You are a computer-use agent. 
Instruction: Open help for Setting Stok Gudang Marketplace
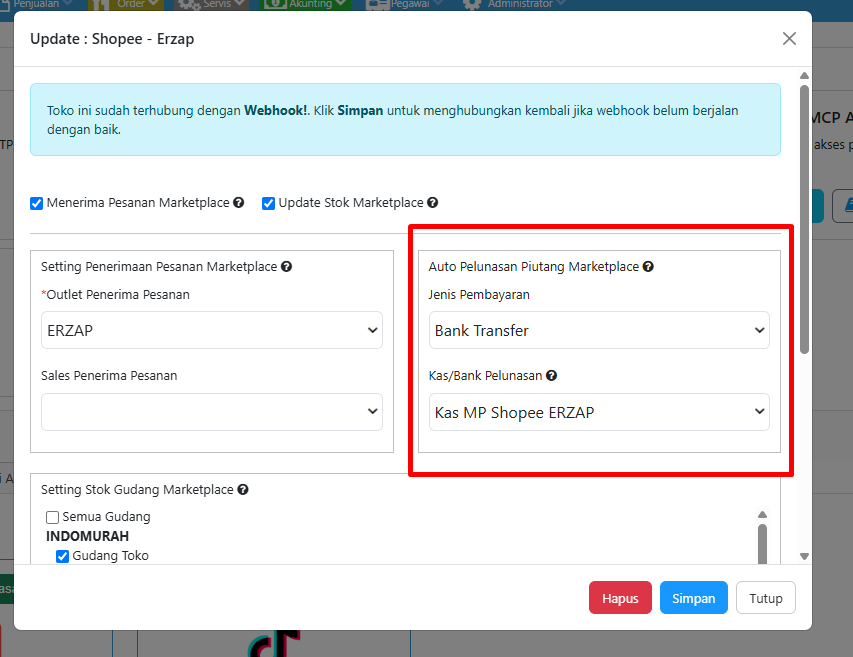pos(243,489)
